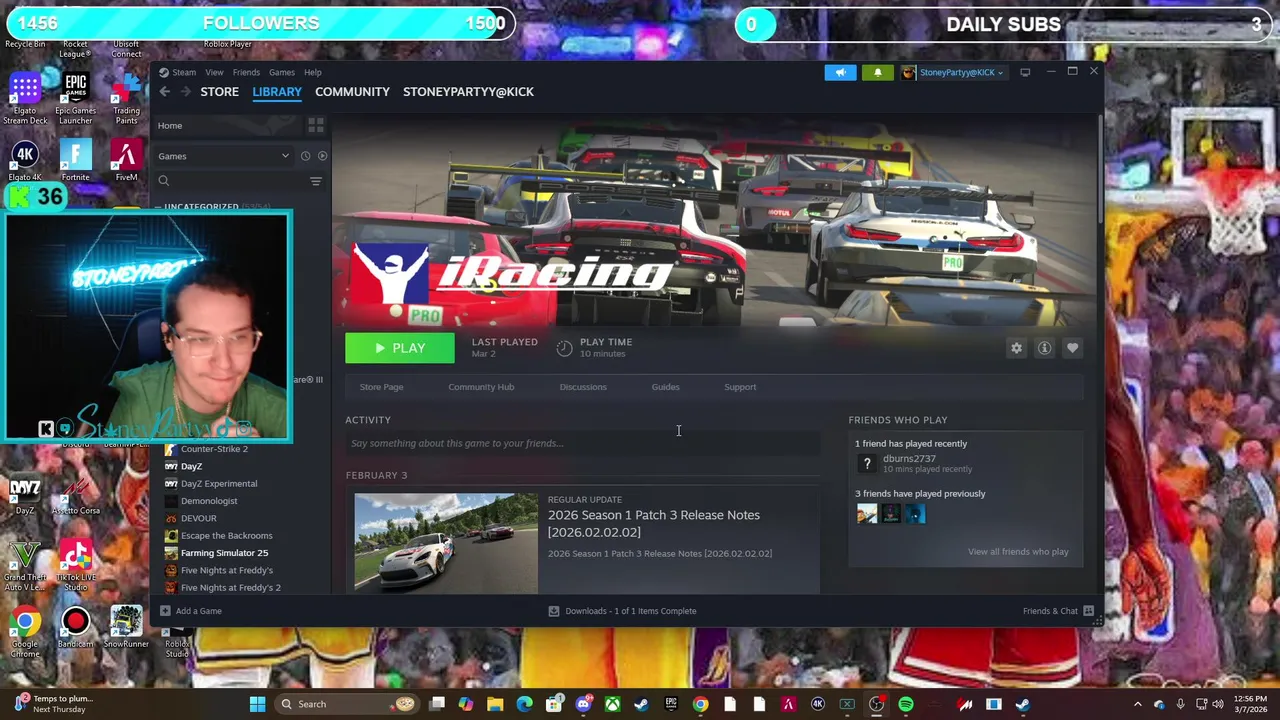Expand the Games filter dropdown
Viewport: 1280px width, 720px height.
pos(222,156)
